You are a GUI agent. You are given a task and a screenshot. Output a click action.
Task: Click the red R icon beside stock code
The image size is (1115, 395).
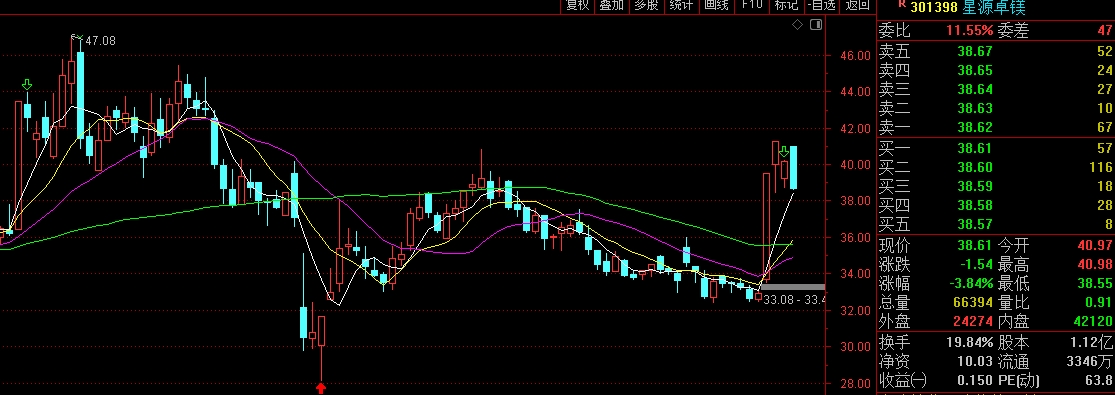tap(902, 4)
